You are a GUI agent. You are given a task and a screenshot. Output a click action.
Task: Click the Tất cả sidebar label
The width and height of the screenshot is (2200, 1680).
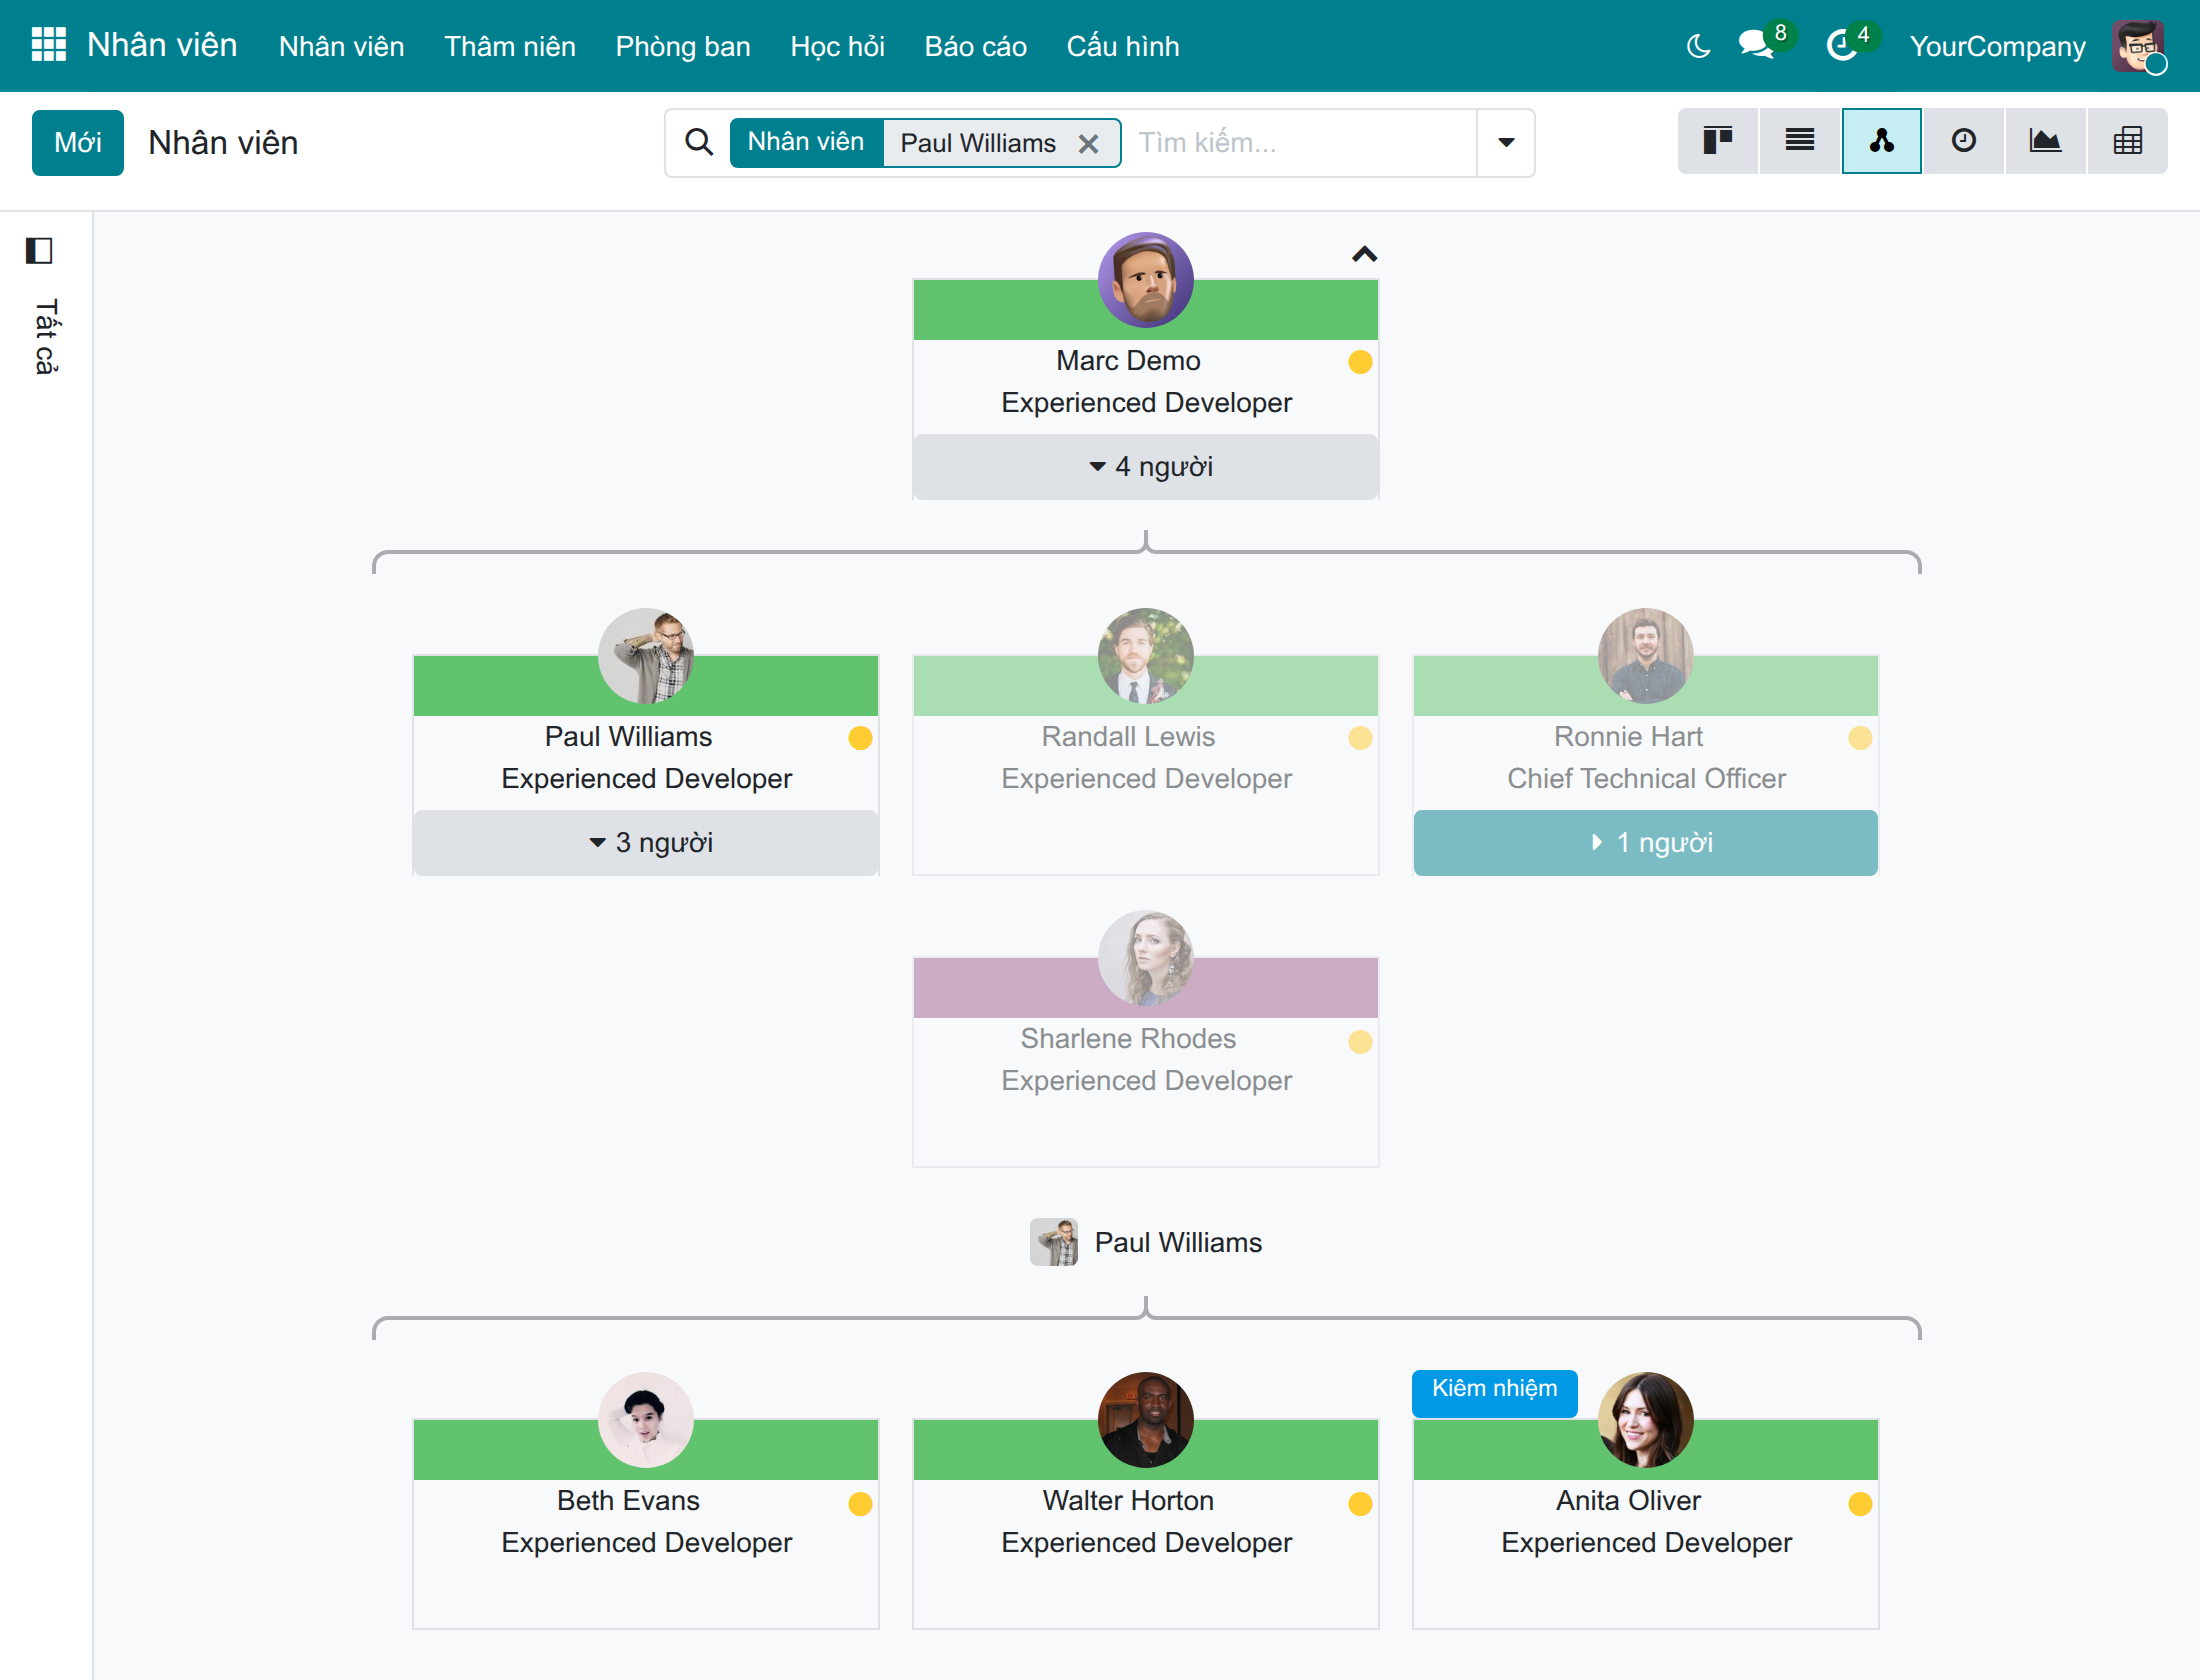[x=46, y=336]
